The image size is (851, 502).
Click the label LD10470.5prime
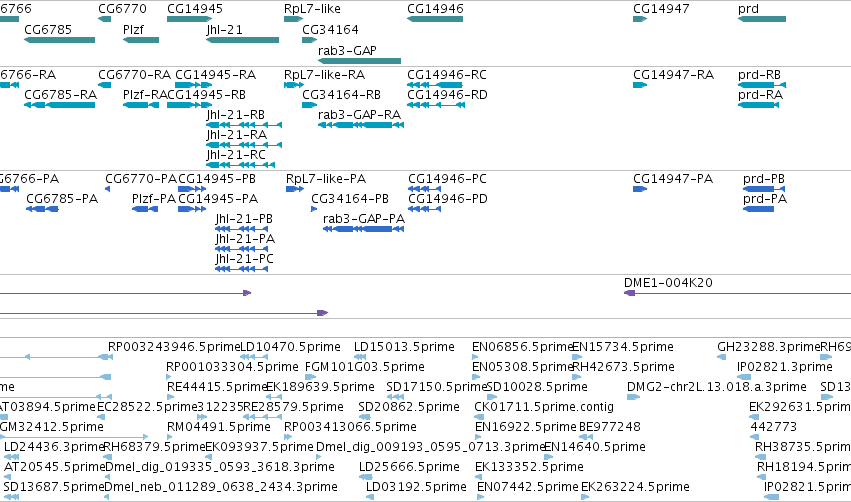pos(290,347)
